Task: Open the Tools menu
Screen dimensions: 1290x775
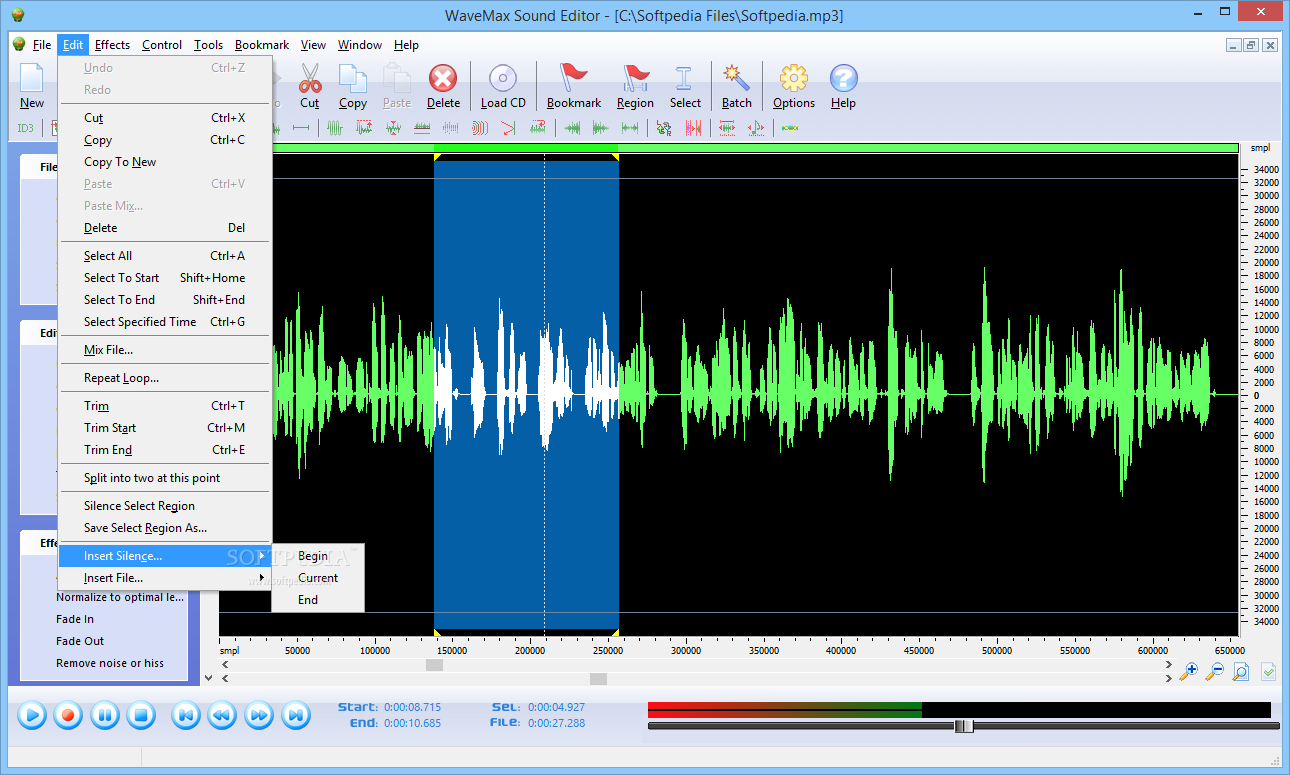Action: [208, 45]
